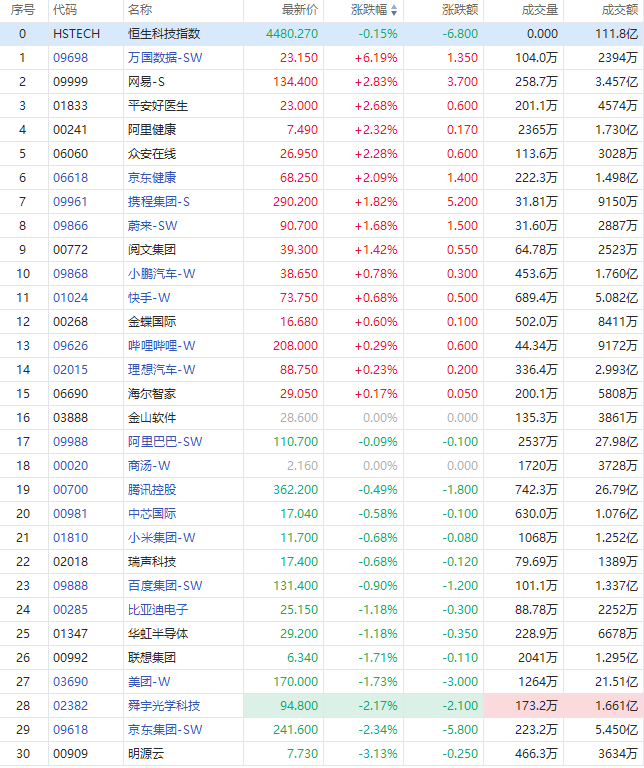Open 万国数据-SW stock
The width and height of the screenshot is (644, 768).
pos(165,58)
